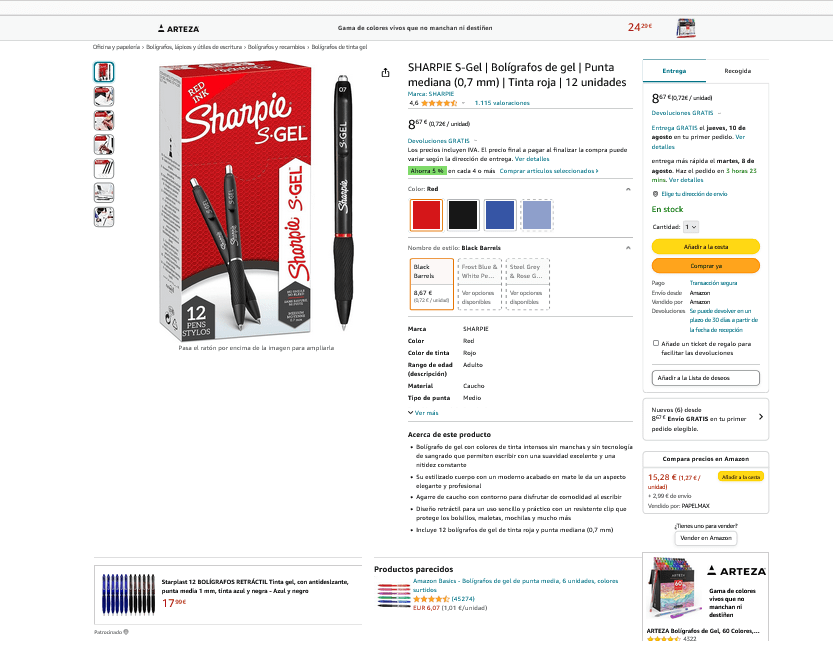Expand the Ver más product details
Image resolution: width=840 pixels, height=646 pixels.
tap(423, 413)
